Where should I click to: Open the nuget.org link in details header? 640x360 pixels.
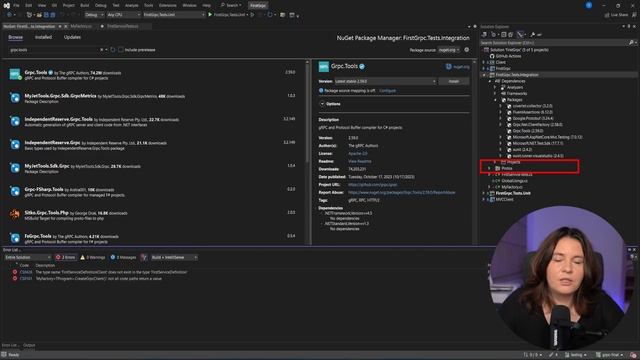pyautogui.click(x=458, y=67)
